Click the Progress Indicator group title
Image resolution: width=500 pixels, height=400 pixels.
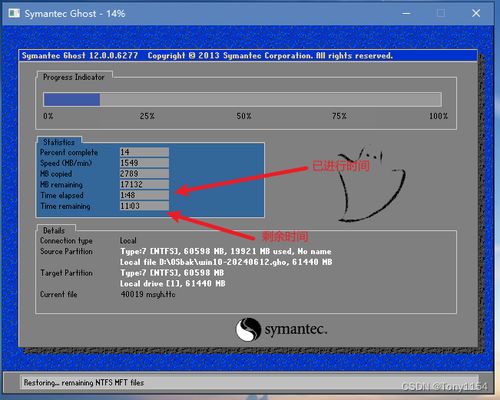74,77
